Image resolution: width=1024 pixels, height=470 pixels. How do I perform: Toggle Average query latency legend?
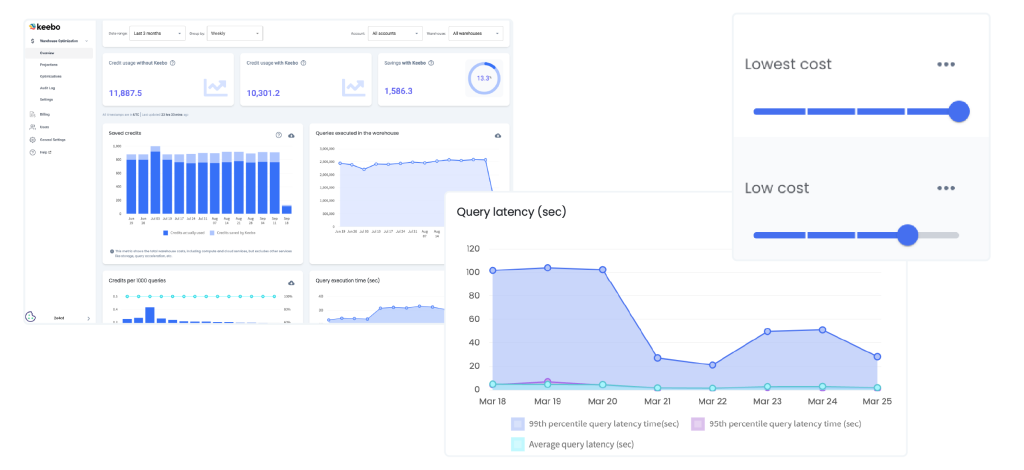[573, 444]
